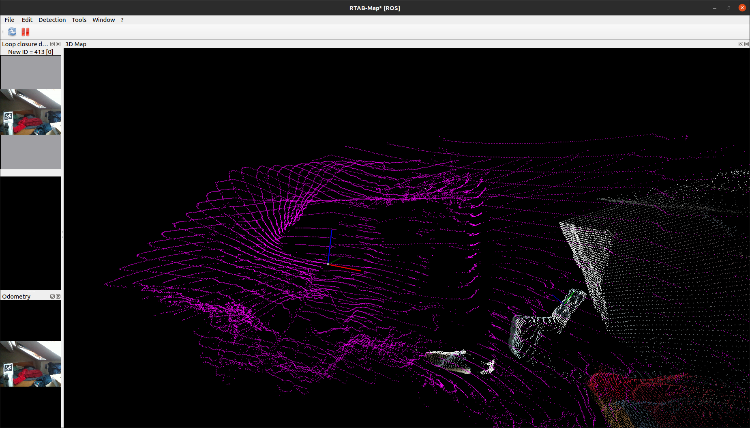Close the Loop closure detection panel
This screenshot has width=750, height=428.
(x=59, y=44)
